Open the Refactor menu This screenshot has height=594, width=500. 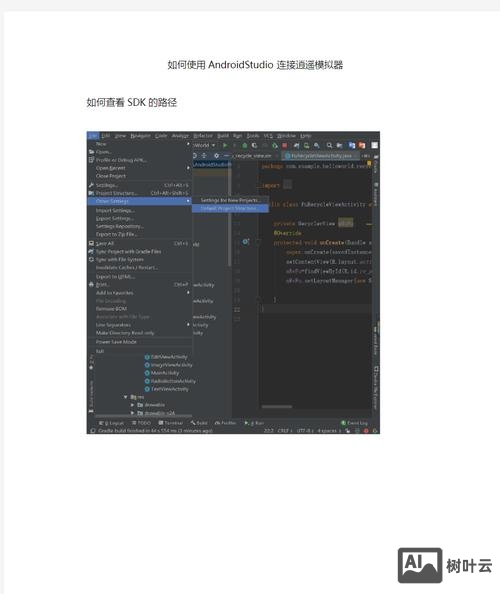click(203, 136)
